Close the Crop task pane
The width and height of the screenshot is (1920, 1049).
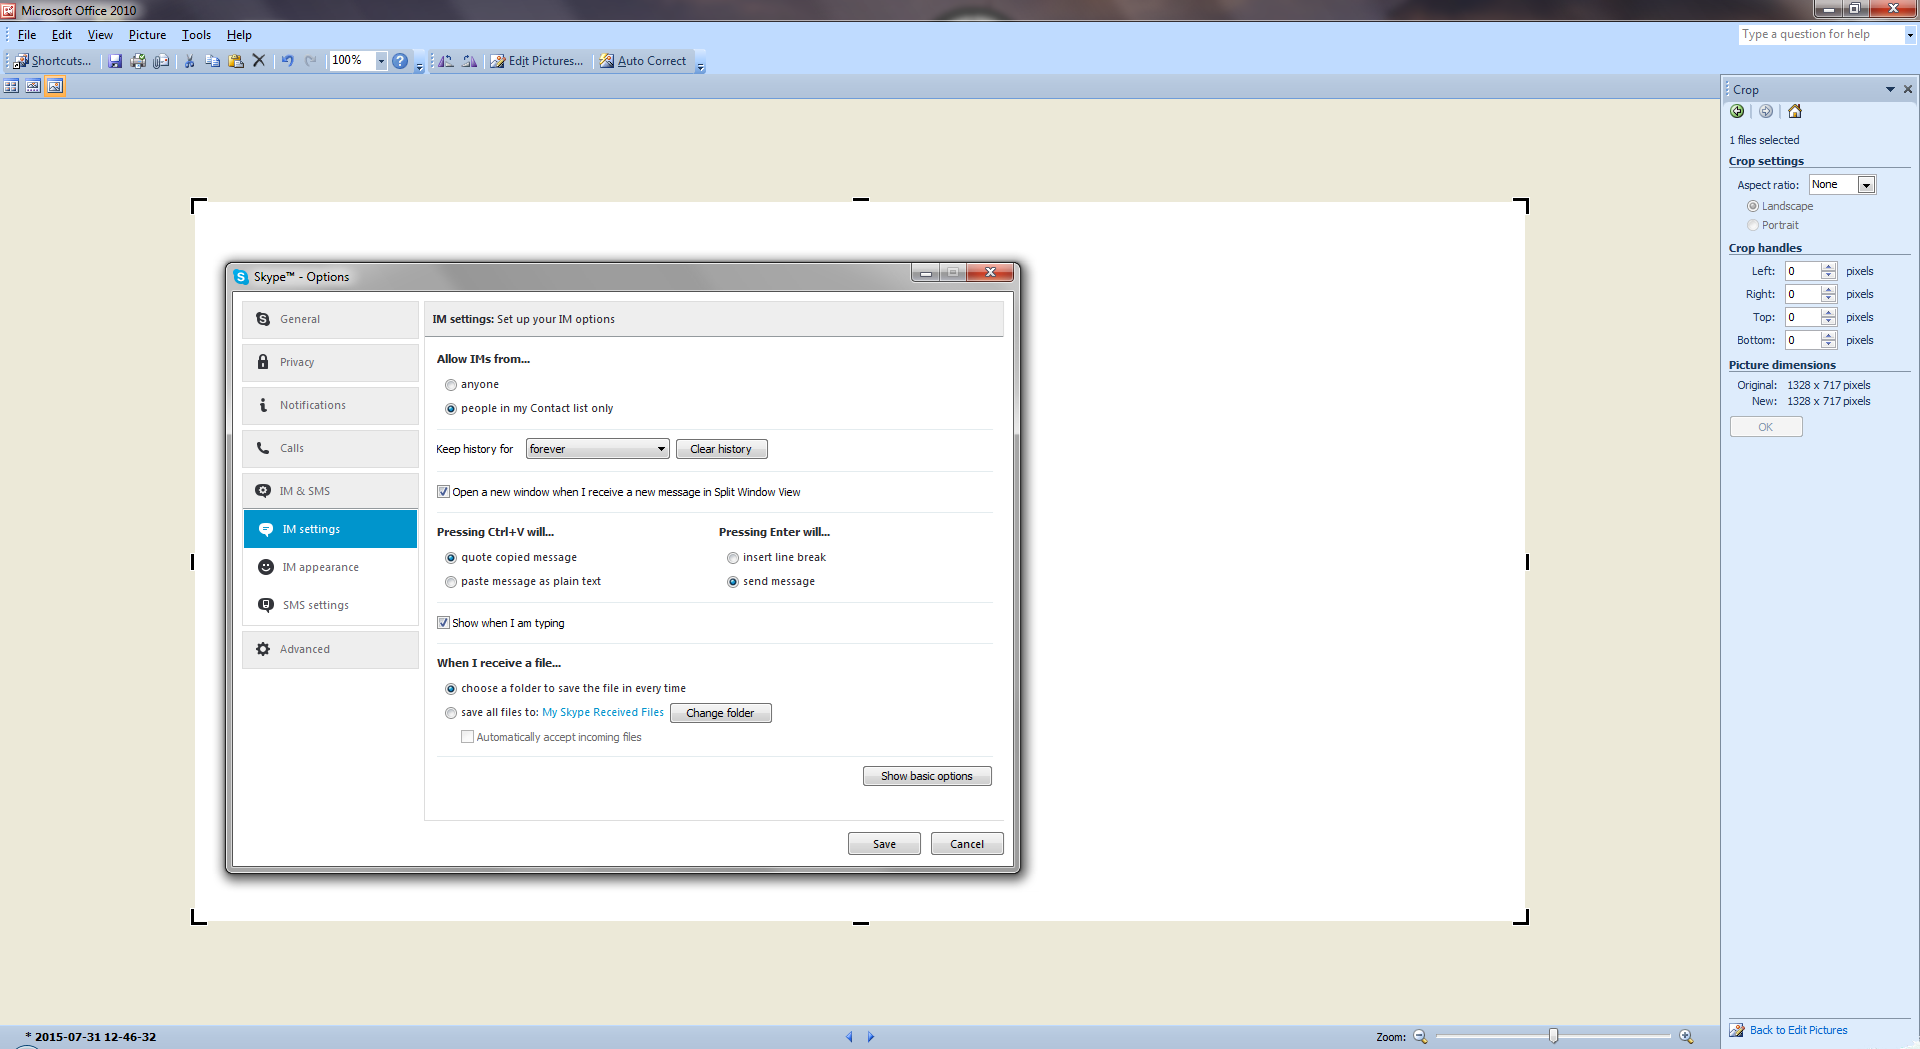pos(1908,89)
